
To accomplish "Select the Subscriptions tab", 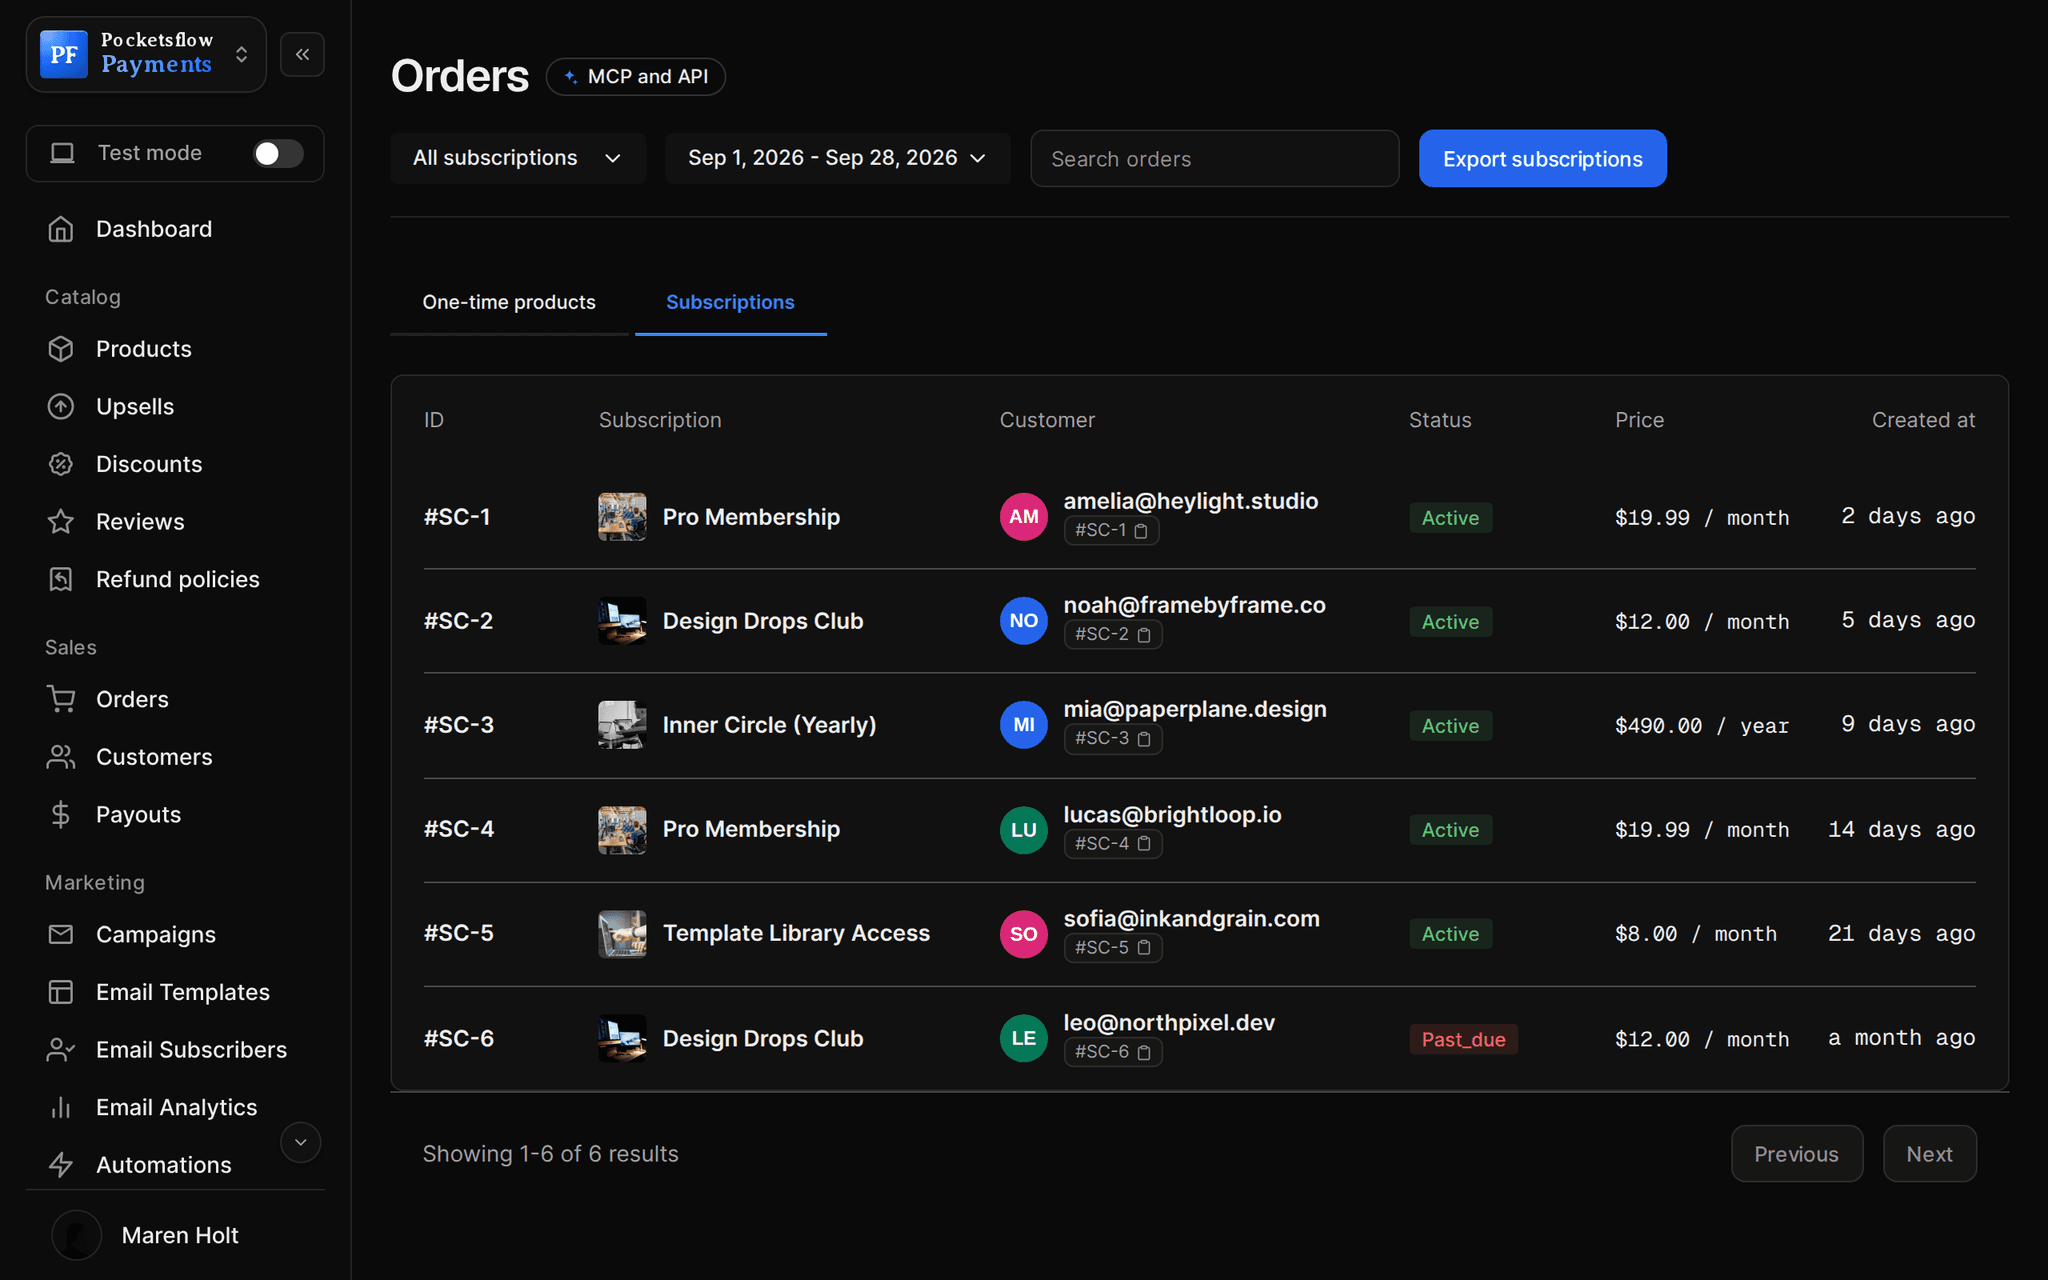I will [x=730, y=302].
